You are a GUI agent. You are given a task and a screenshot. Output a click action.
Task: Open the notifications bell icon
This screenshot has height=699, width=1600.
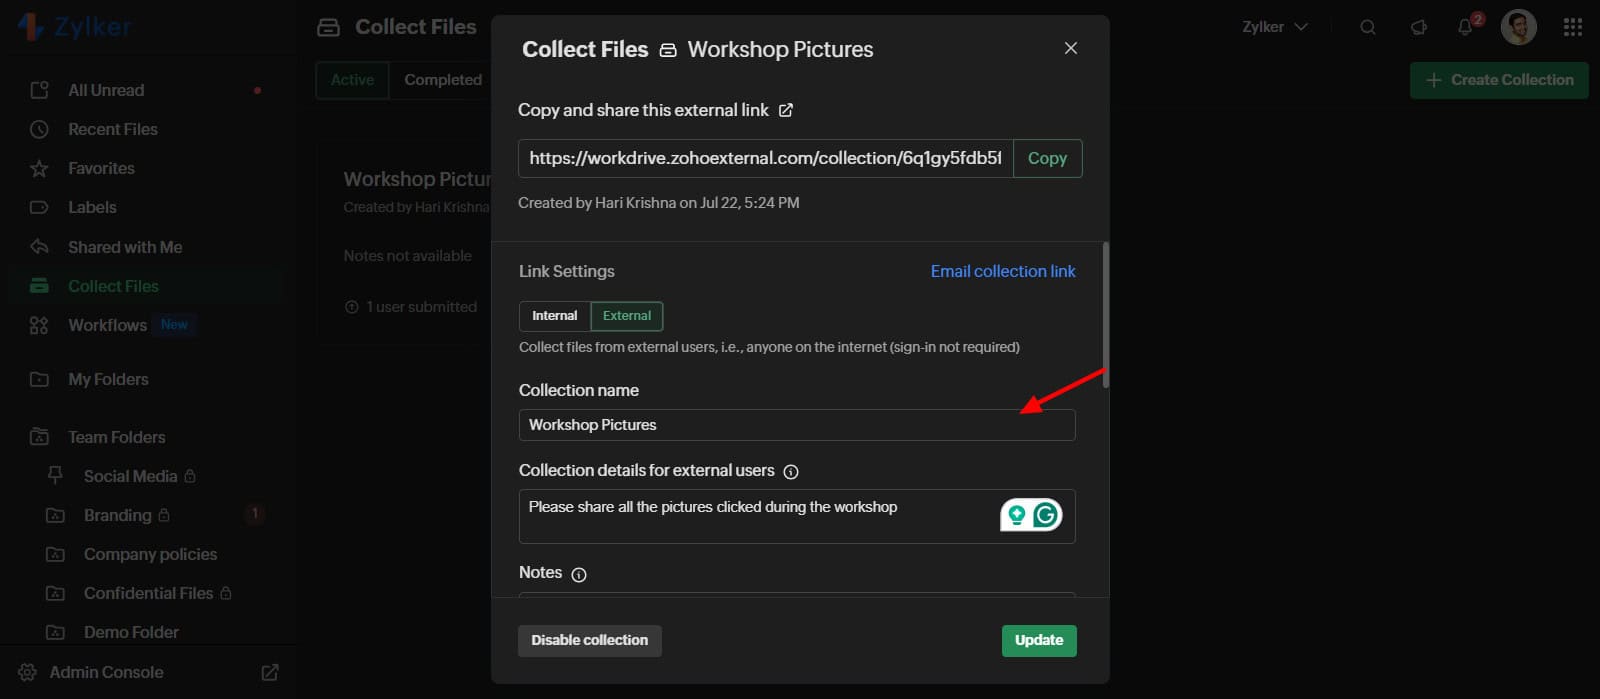pyautogui.click(x=1465, y=27)
